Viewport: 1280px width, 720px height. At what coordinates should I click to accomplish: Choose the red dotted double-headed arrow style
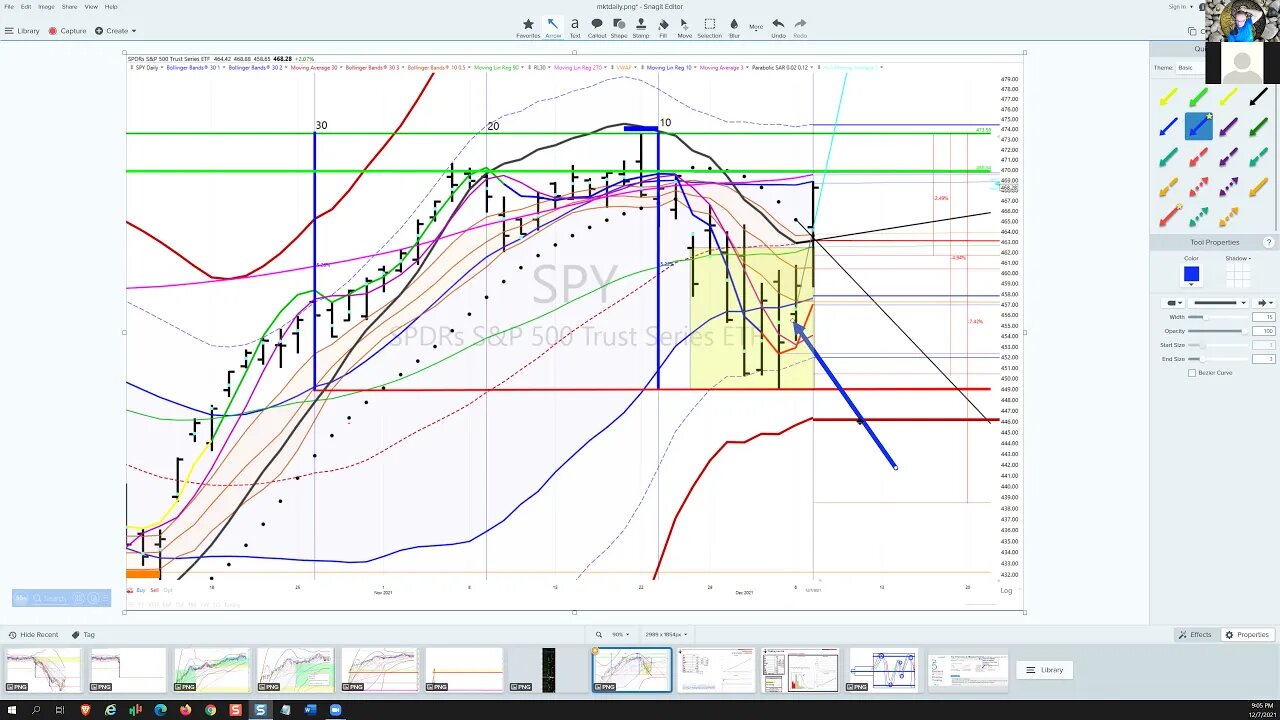coord(1198,187)
